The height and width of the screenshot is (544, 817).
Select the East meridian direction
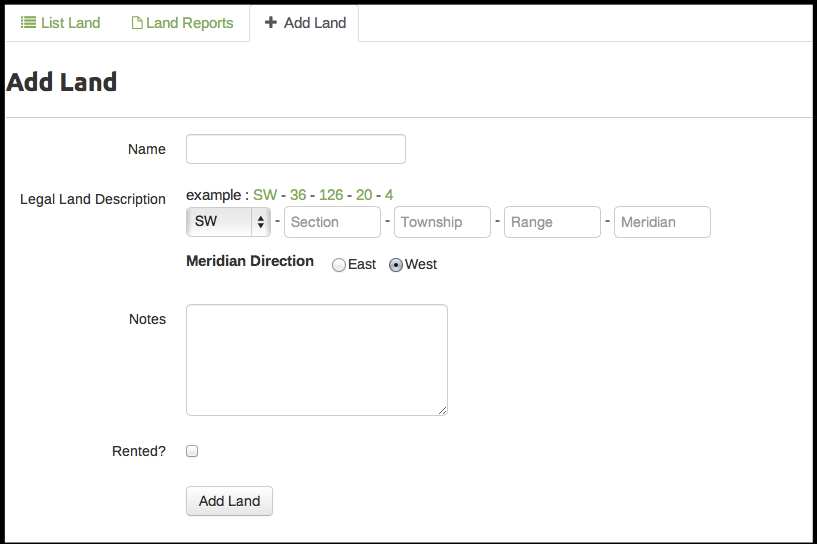[339, 265]
